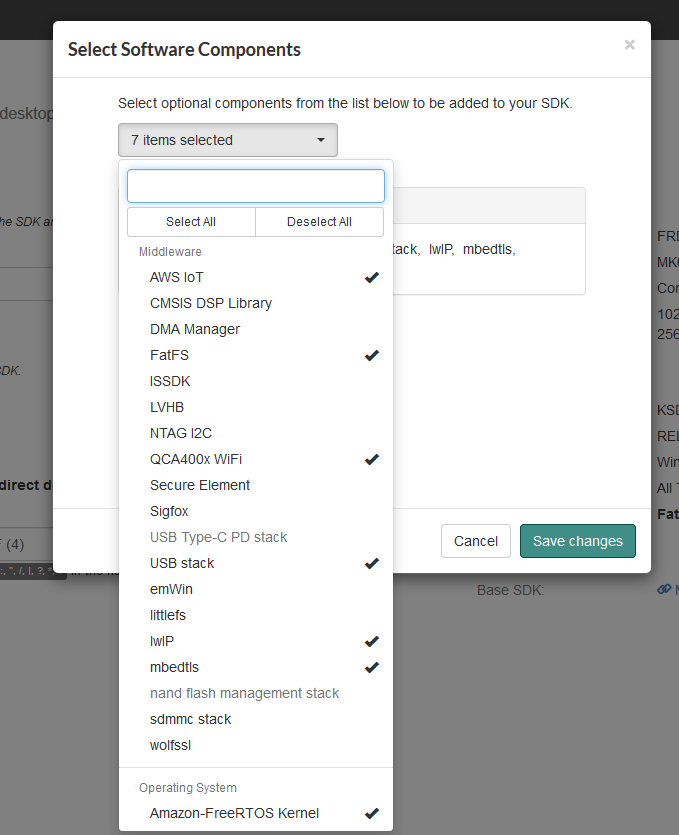Check the wolfssl component
This screenshot has height=835, width=679.
(x=170, y=745)
